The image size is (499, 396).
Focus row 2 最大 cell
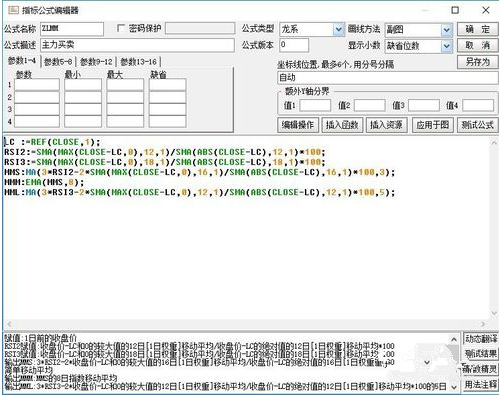click(125, 97)
